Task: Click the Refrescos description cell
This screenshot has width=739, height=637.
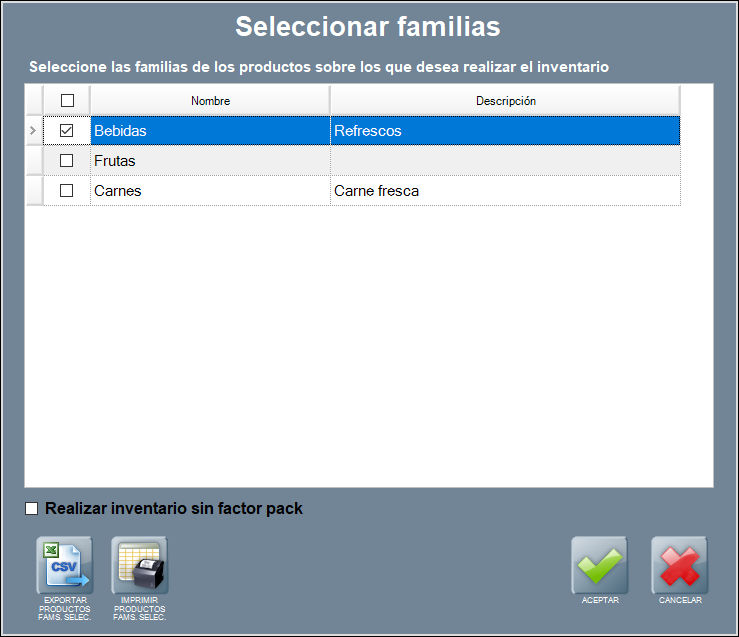Action: point(505,131)
